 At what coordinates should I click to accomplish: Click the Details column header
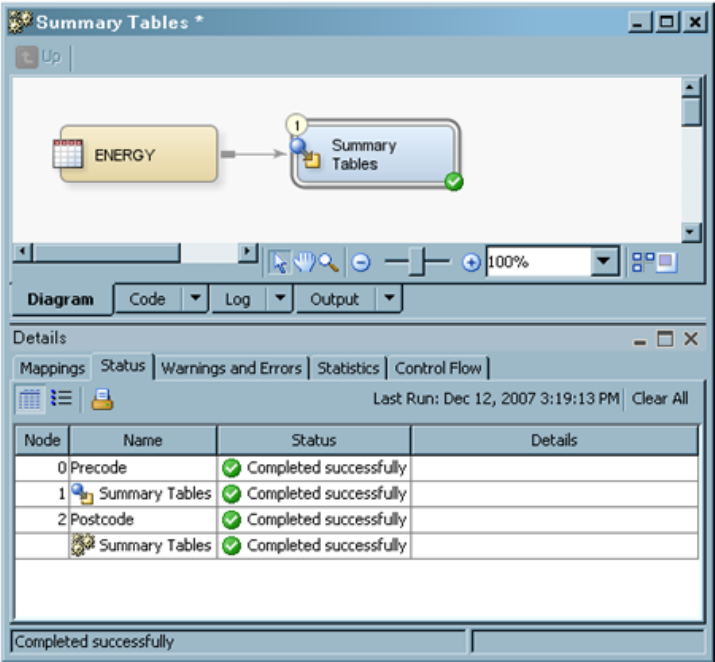(x=554, y=440)
